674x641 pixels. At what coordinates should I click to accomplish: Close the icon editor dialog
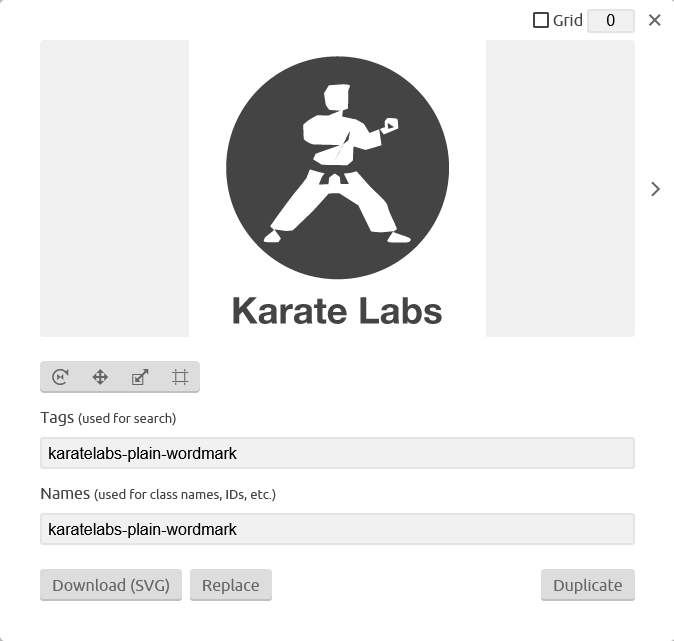pyautogui.click(x=655, y=20)
